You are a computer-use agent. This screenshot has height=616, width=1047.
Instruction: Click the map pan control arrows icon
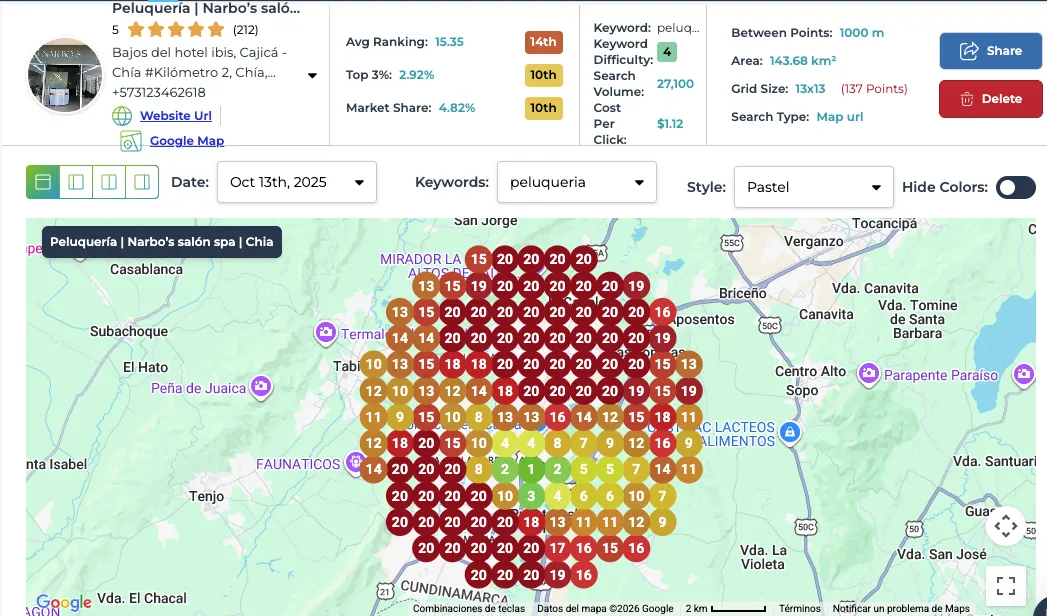click(x=1005, y=525)
